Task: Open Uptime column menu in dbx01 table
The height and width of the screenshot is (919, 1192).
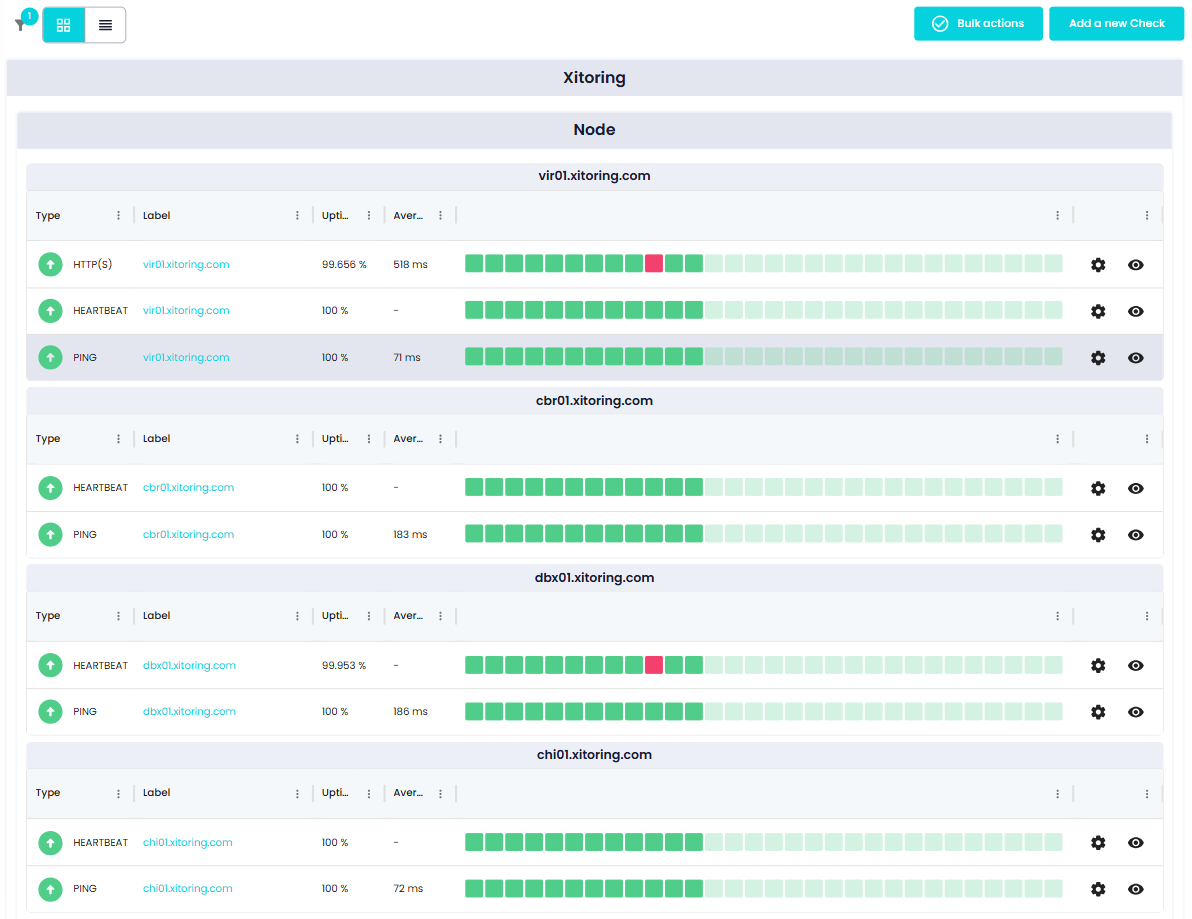Action: [x=369, y=616]
